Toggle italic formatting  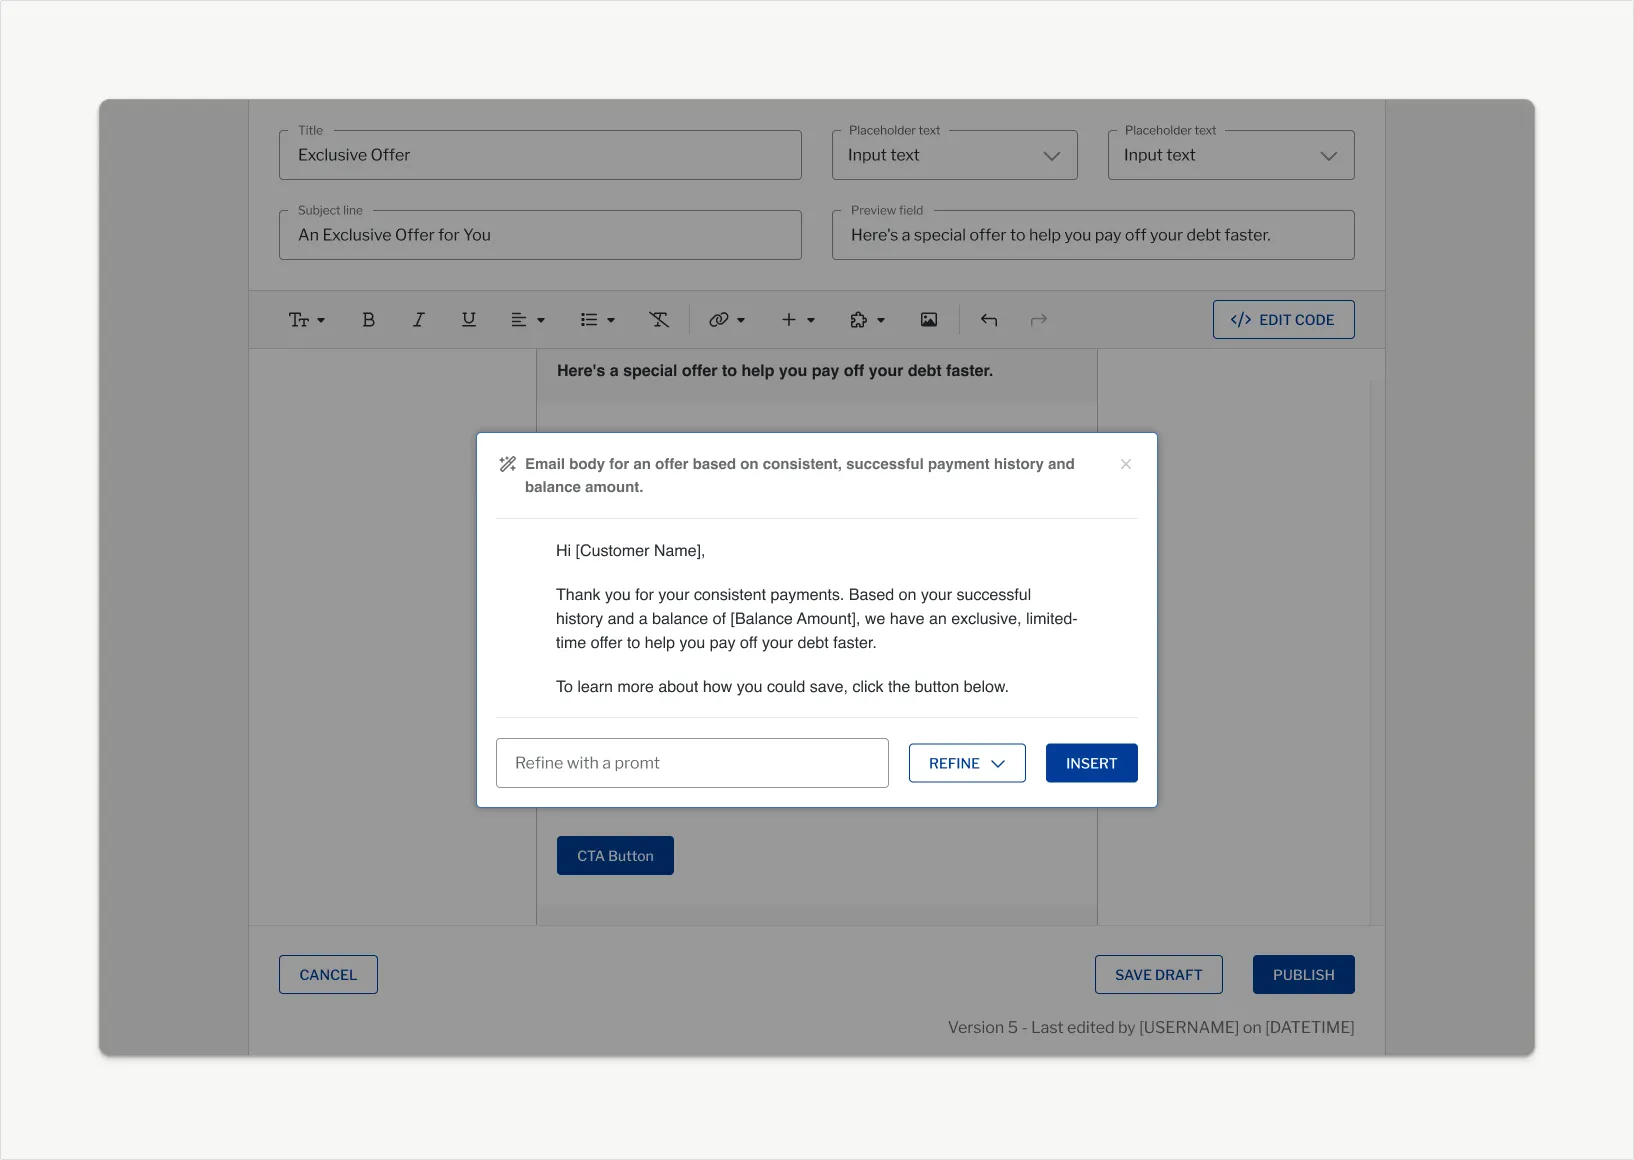click(418, 320)
